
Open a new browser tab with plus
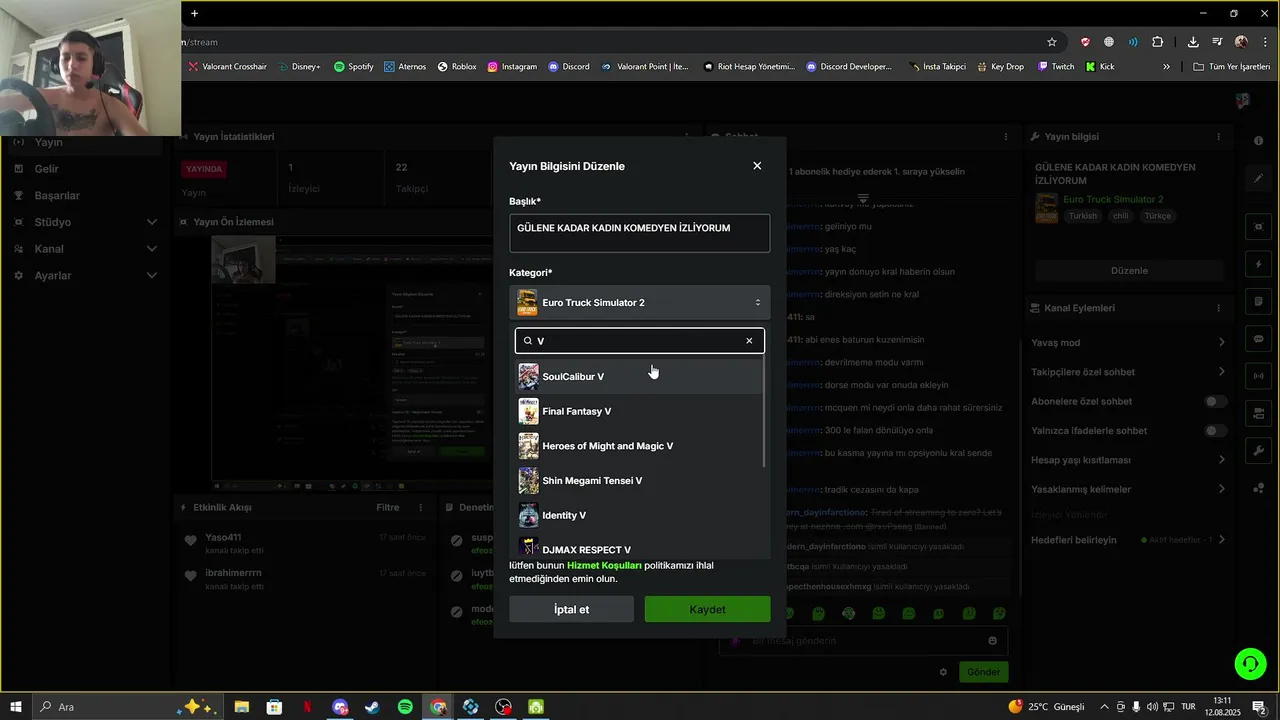click(x=194, y=13)
